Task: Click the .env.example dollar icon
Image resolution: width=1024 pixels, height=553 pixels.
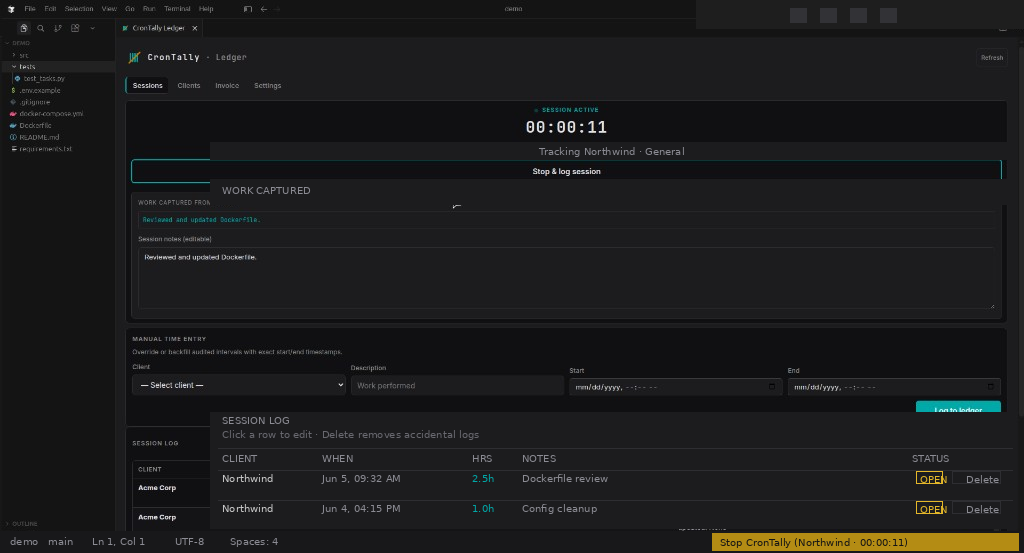Action: click(x=13, y=90)
